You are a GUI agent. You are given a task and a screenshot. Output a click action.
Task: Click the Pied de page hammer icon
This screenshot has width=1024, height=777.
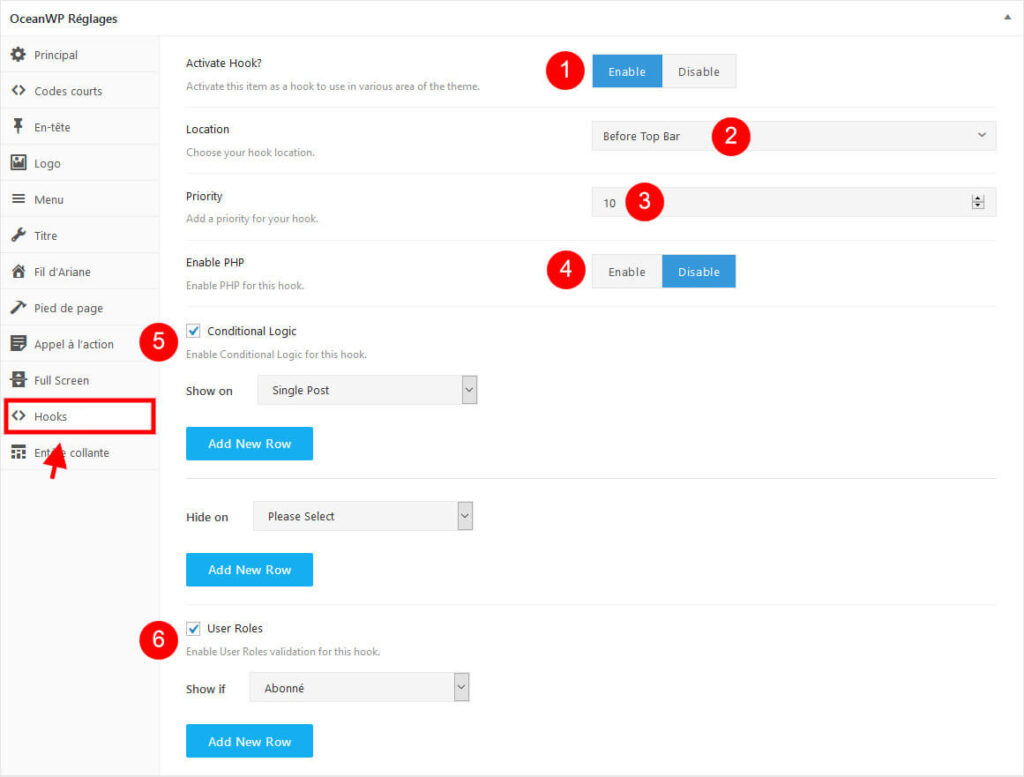click(x=18, y=307)
